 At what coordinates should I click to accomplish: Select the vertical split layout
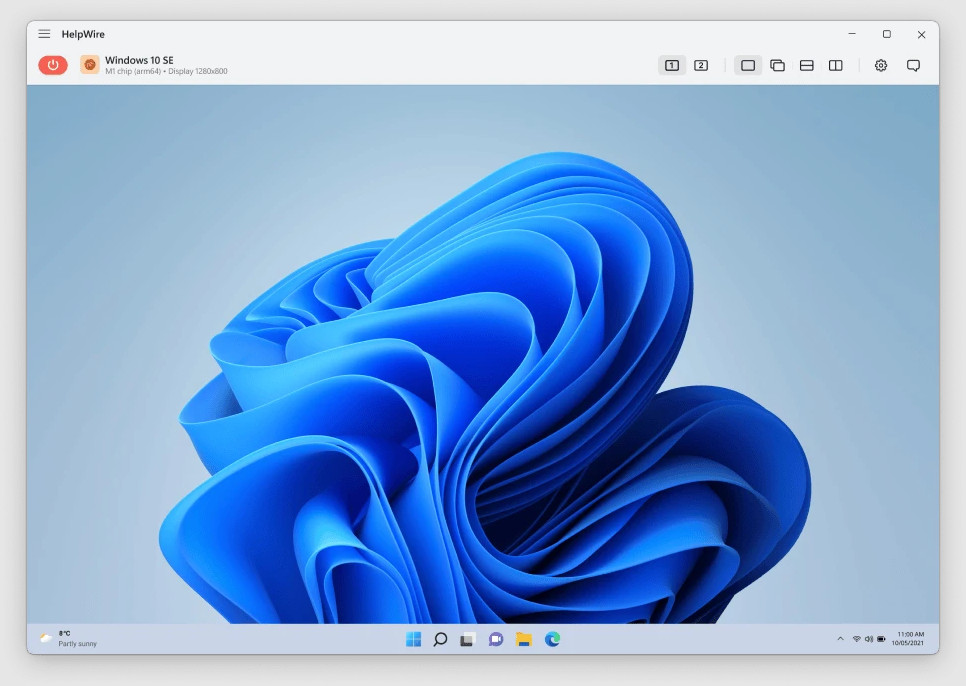pos(835,65)
